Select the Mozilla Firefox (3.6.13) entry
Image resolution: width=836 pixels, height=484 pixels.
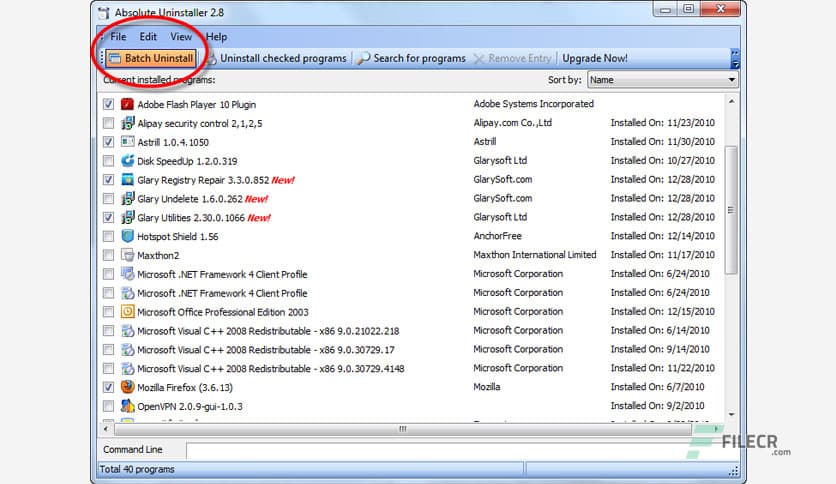click(x=185, y=388)
